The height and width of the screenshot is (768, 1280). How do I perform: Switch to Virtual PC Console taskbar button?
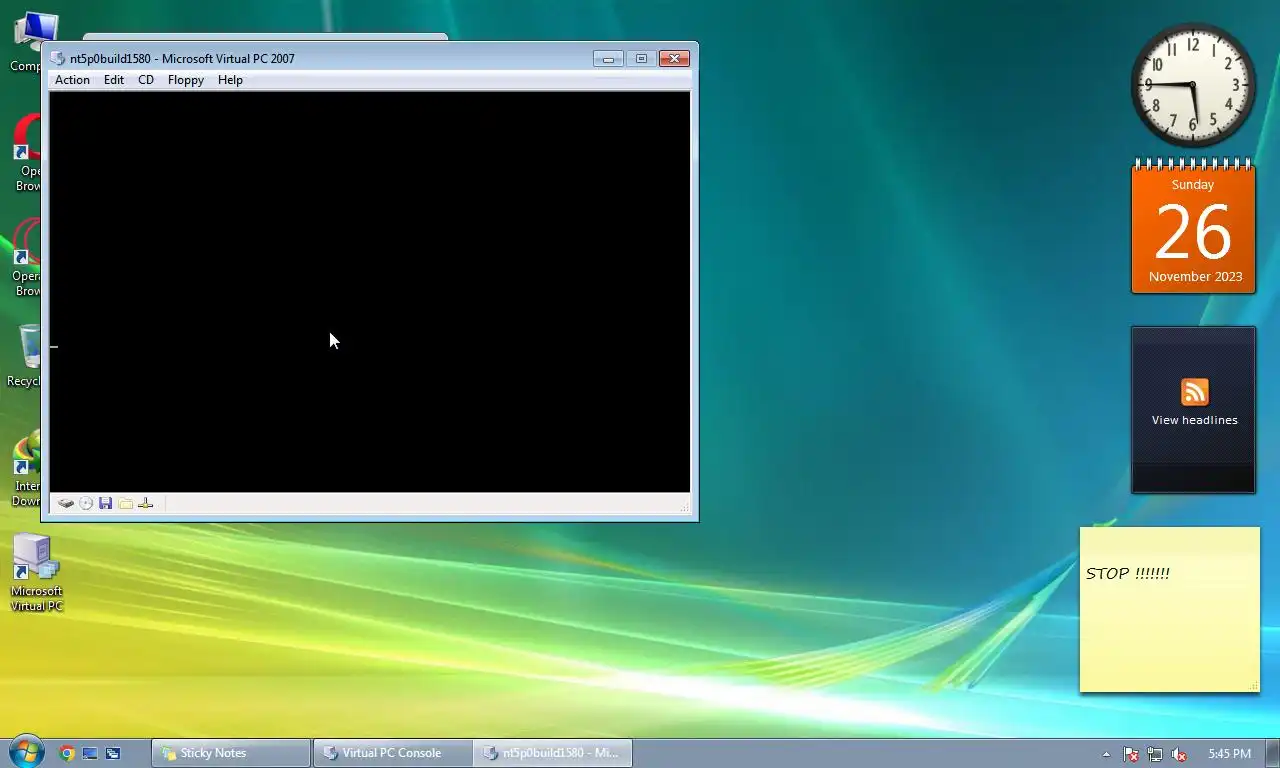[393, 753]
